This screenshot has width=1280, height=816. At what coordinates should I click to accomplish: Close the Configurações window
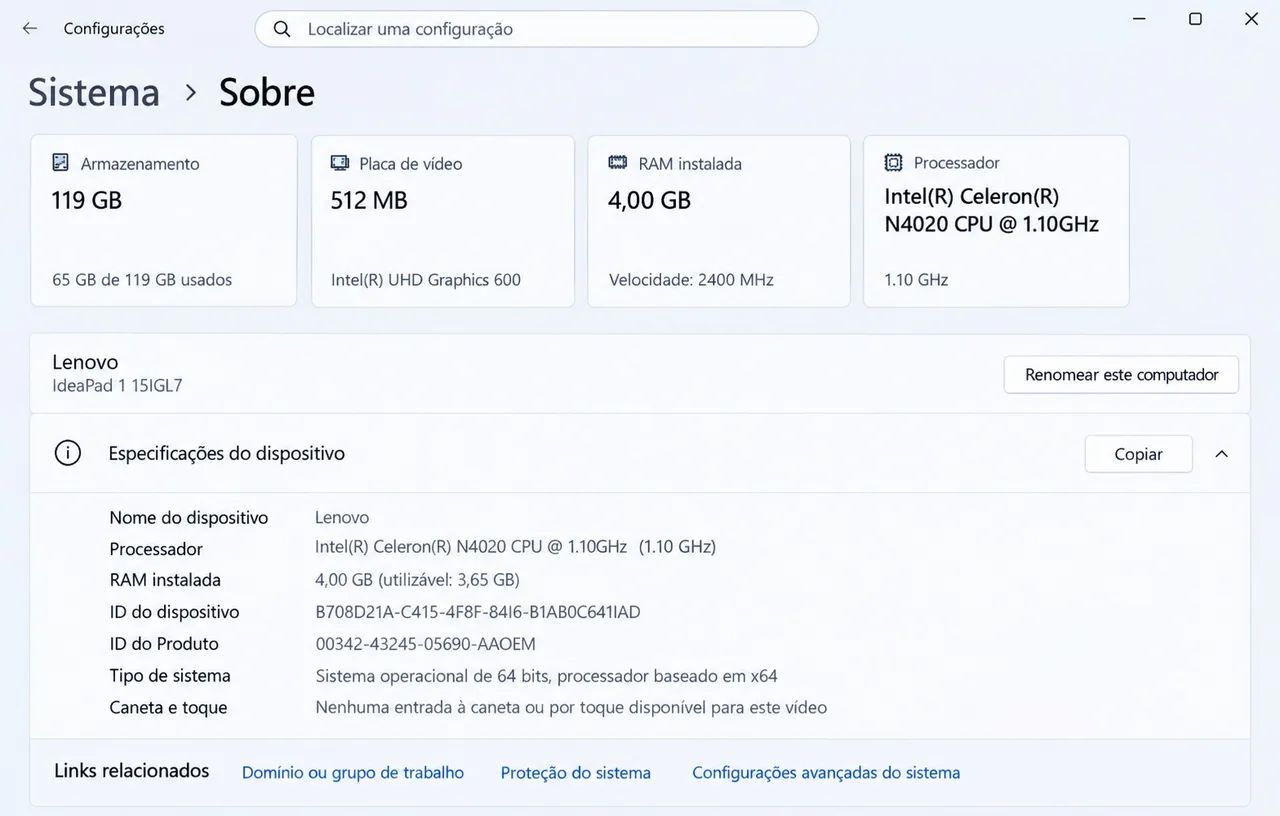click(1251, 19)
